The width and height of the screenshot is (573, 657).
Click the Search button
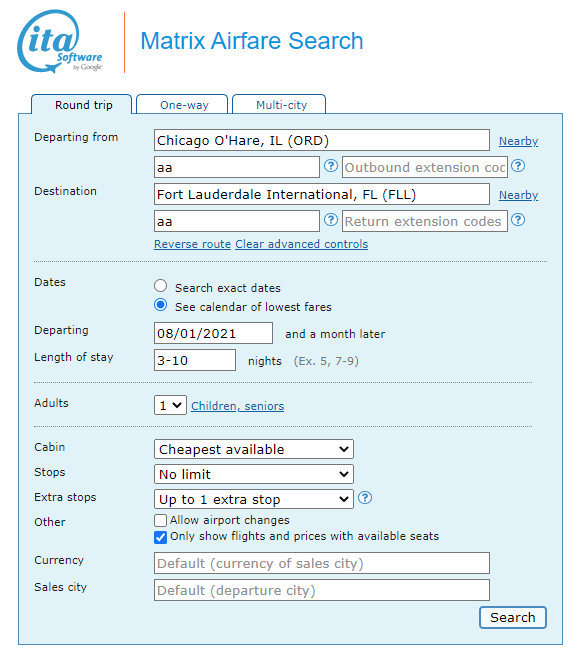pyautogui.click(x=513, y=618)
